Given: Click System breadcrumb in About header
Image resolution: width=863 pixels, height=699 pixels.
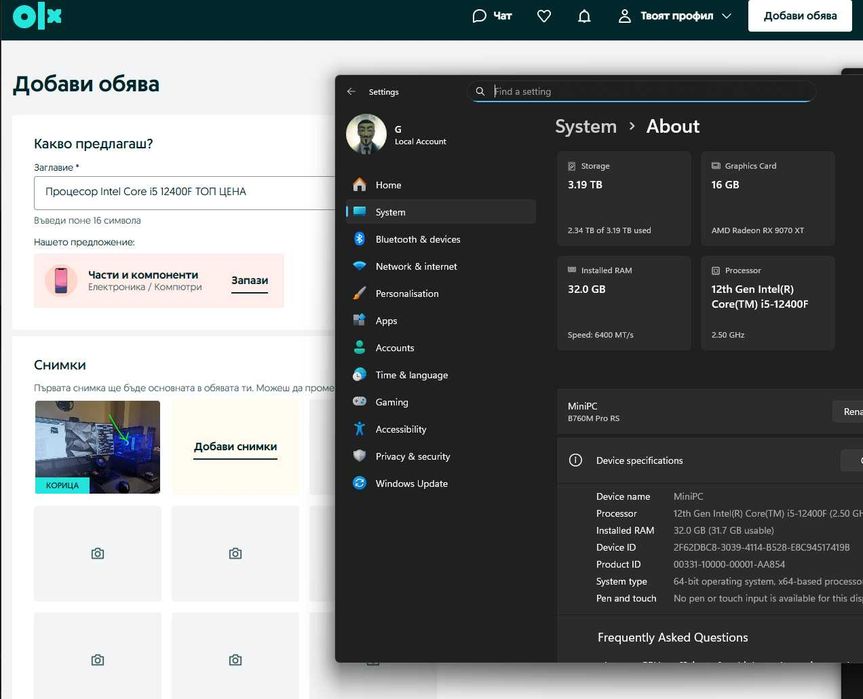Looking at the screenshot, I should point(586,127).
